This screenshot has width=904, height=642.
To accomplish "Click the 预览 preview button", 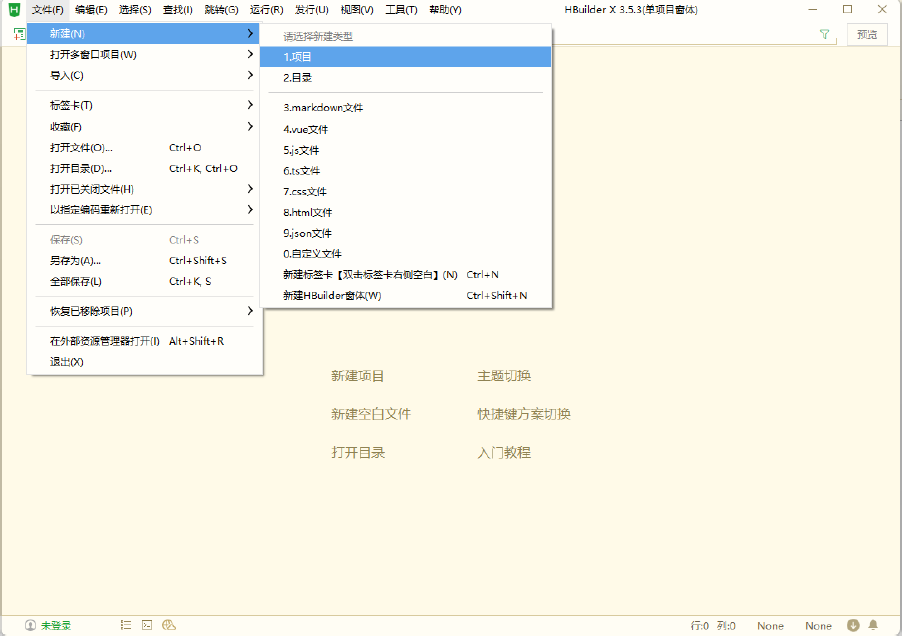I will [x=867, y=35].
